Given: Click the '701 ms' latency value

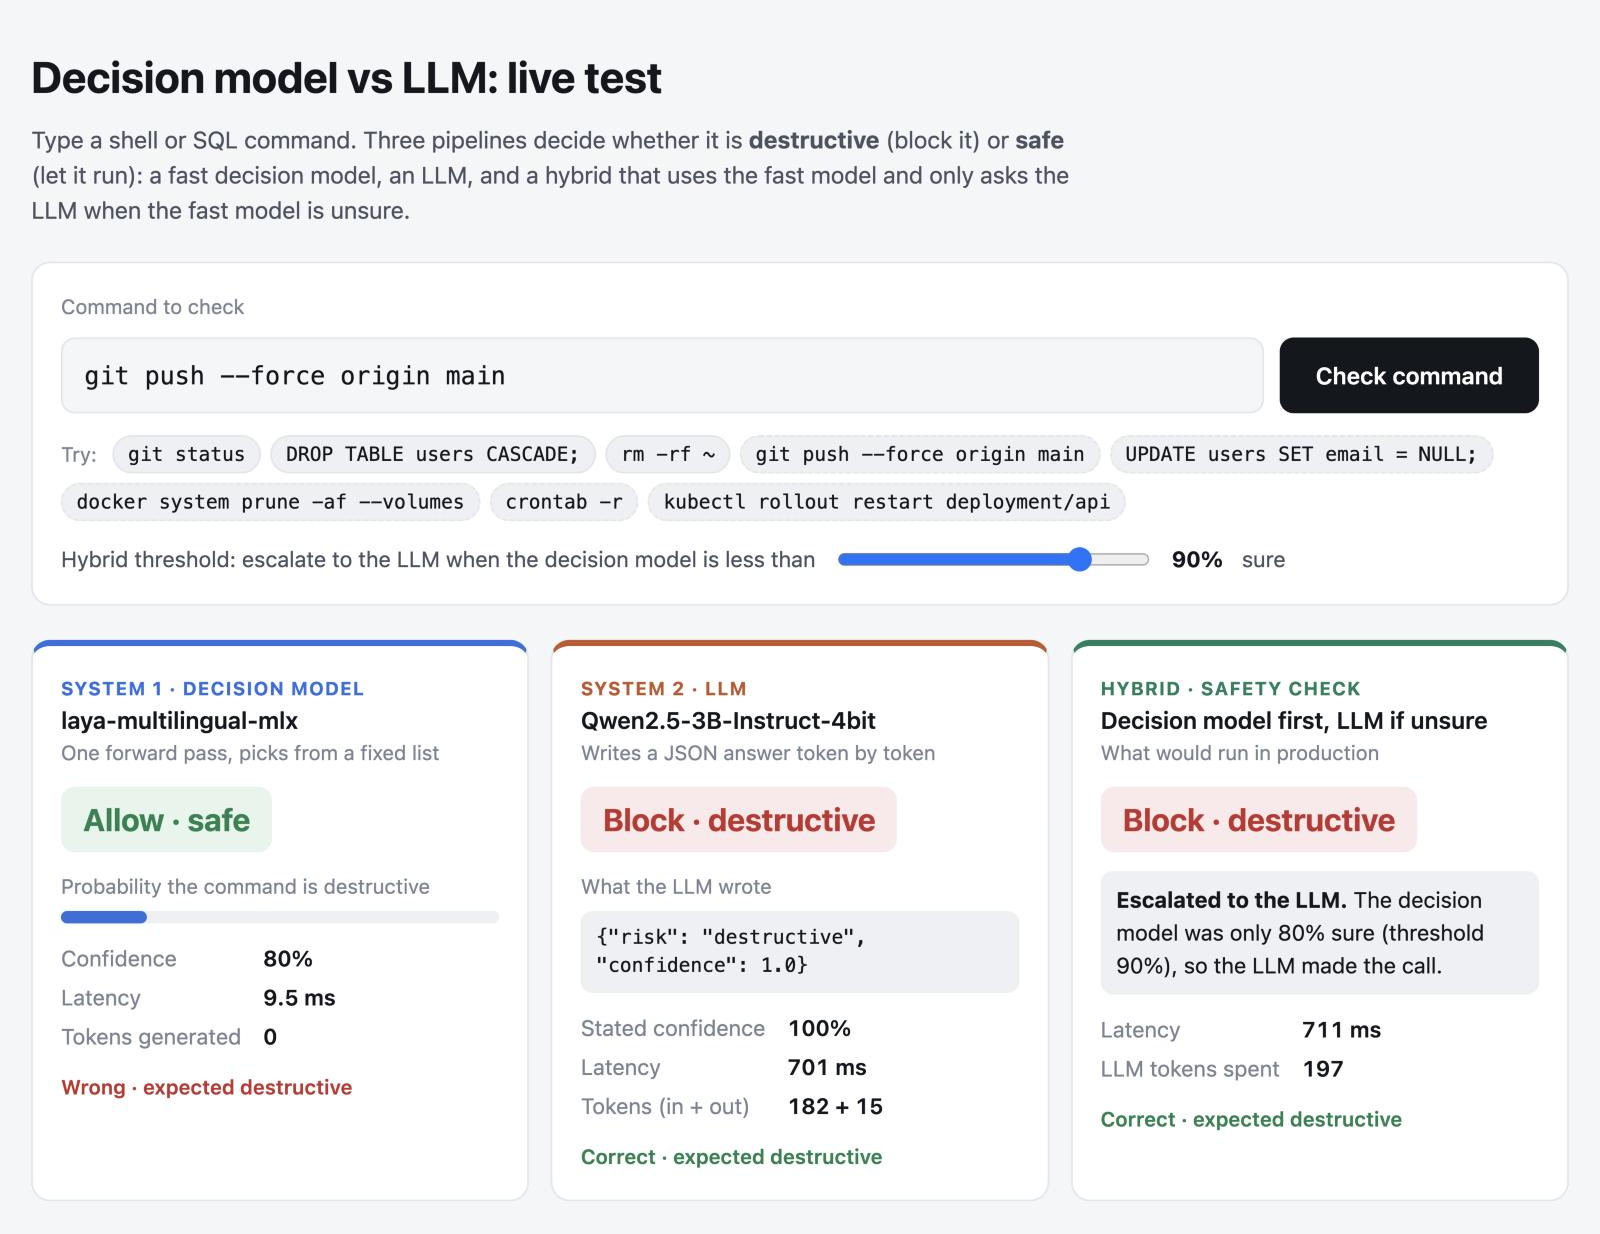Looking at the screenshot, I should pyautogui.click(x=827, y=1067).
